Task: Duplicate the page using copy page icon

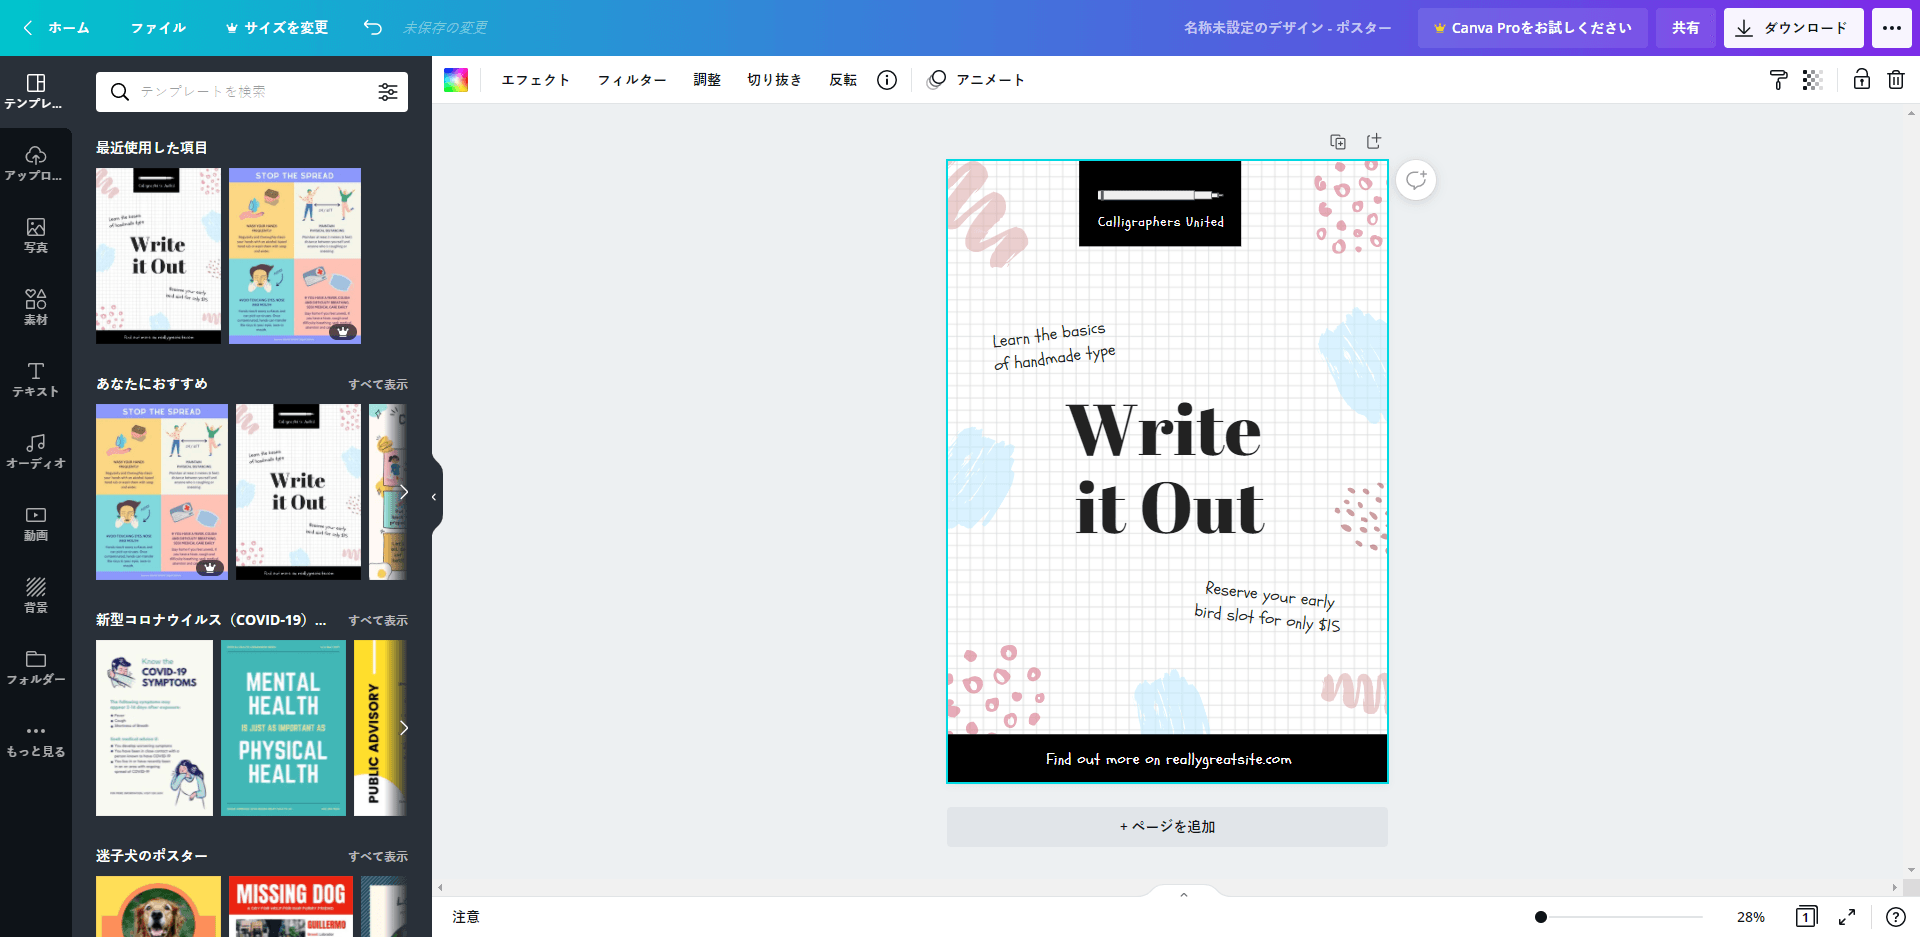Action: pos(1338,142)
